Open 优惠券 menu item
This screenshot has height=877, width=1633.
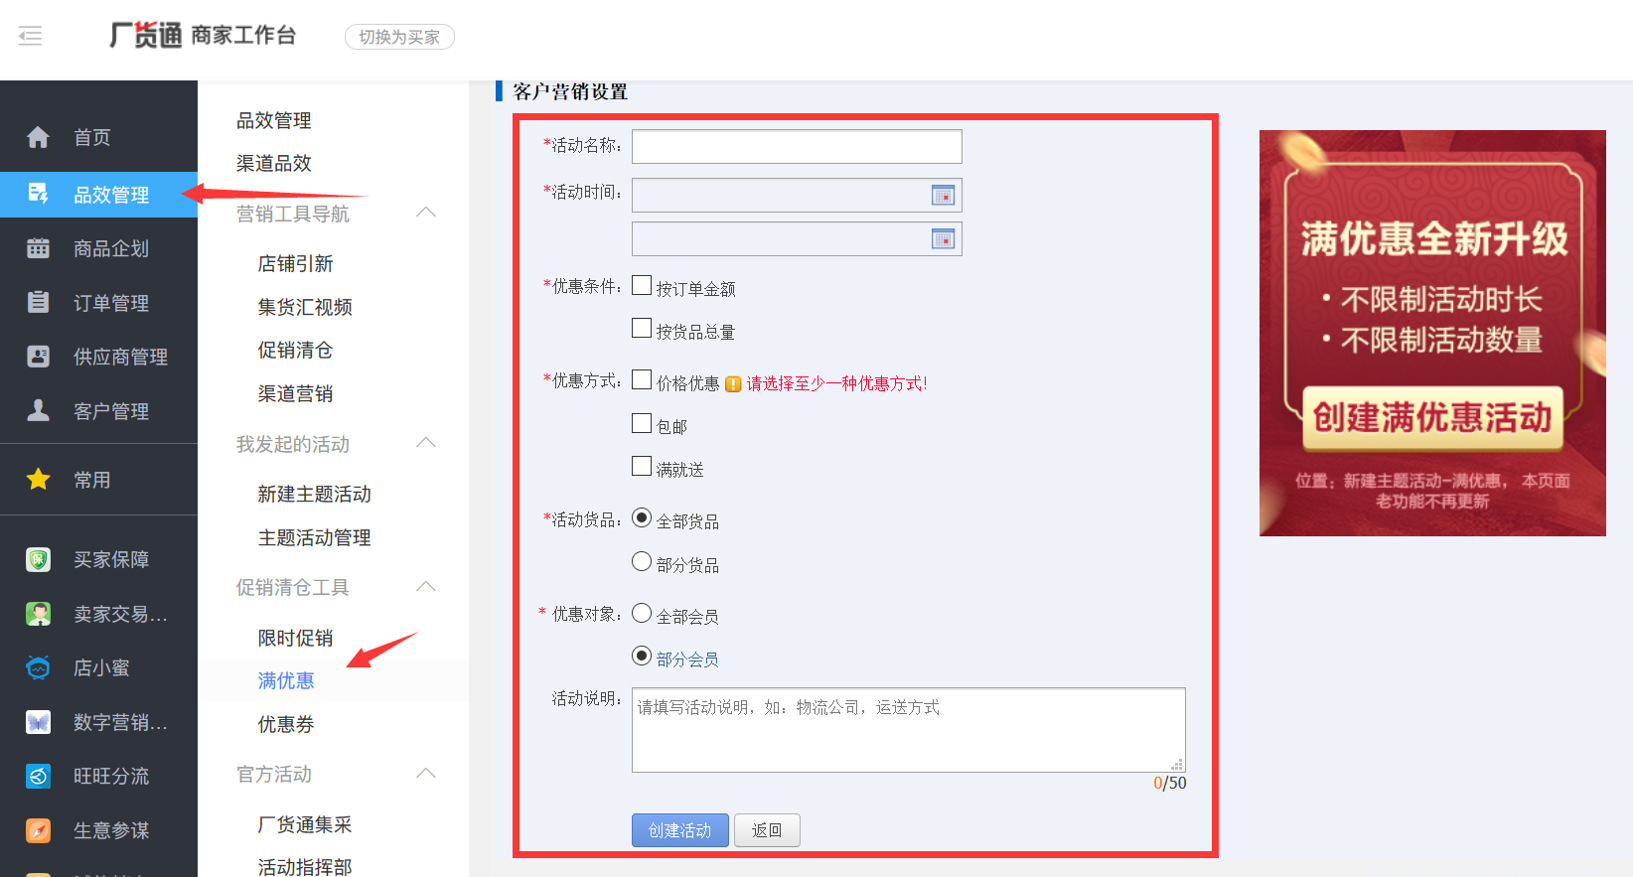click(286, 724)
